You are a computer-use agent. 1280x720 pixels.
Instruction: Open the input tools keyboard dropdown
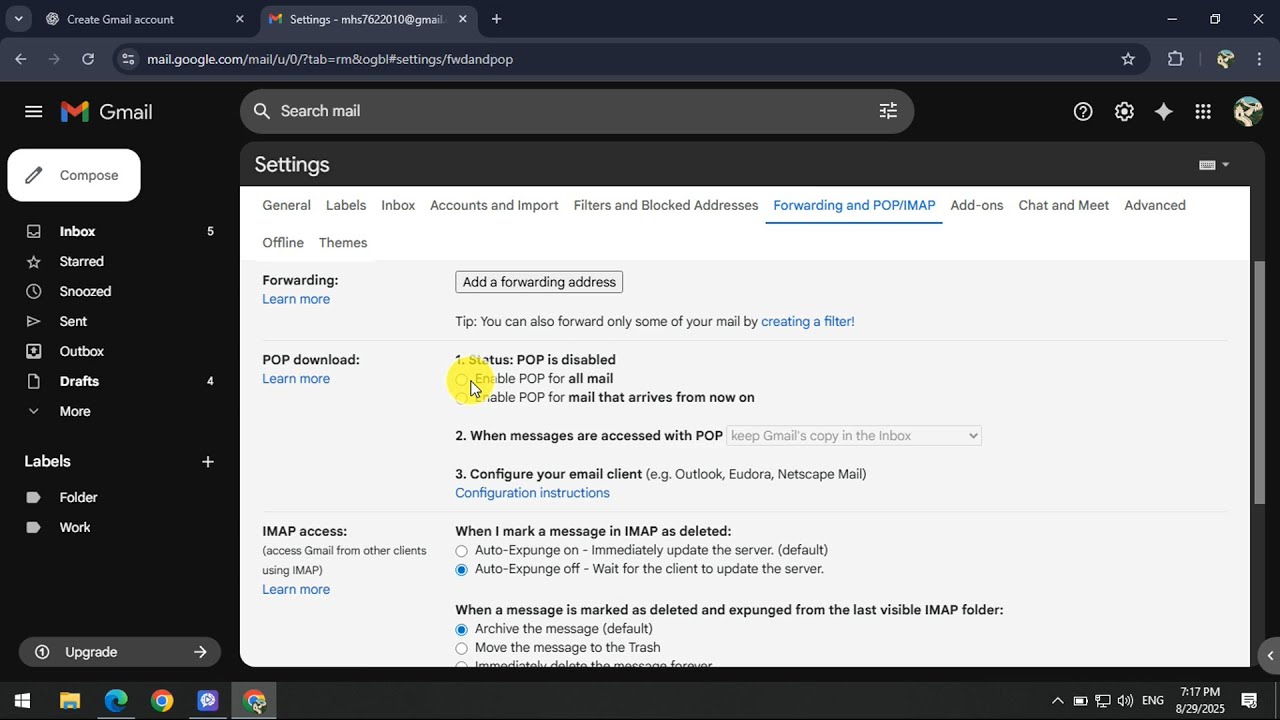click(1214, 165)
